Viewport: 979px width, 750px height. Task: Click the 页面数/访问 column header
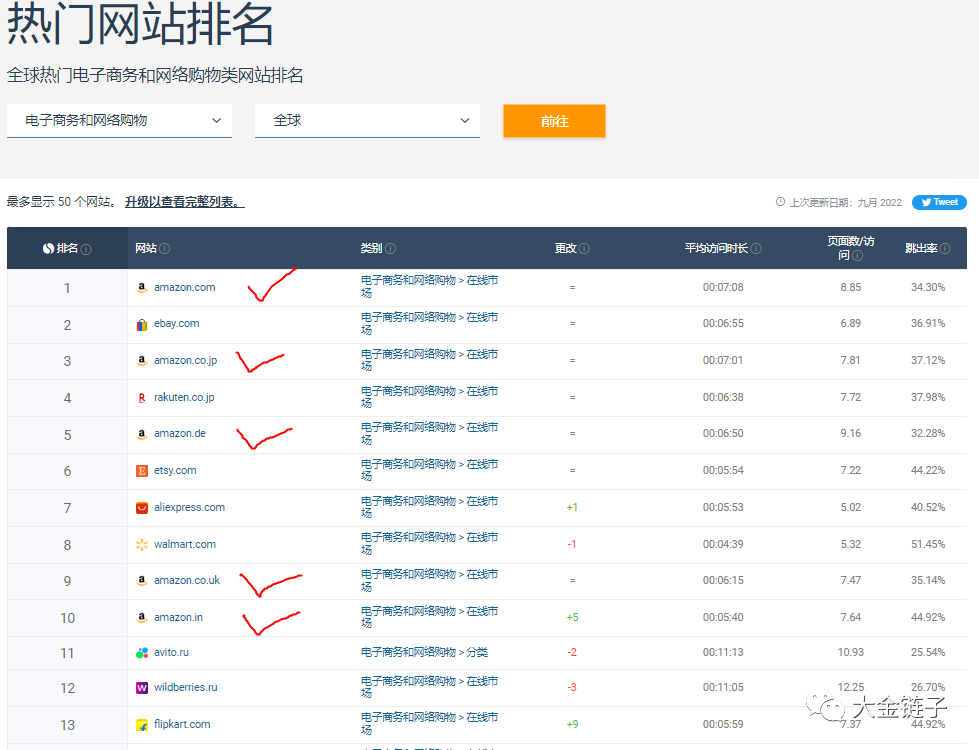[x=850, y=248]
